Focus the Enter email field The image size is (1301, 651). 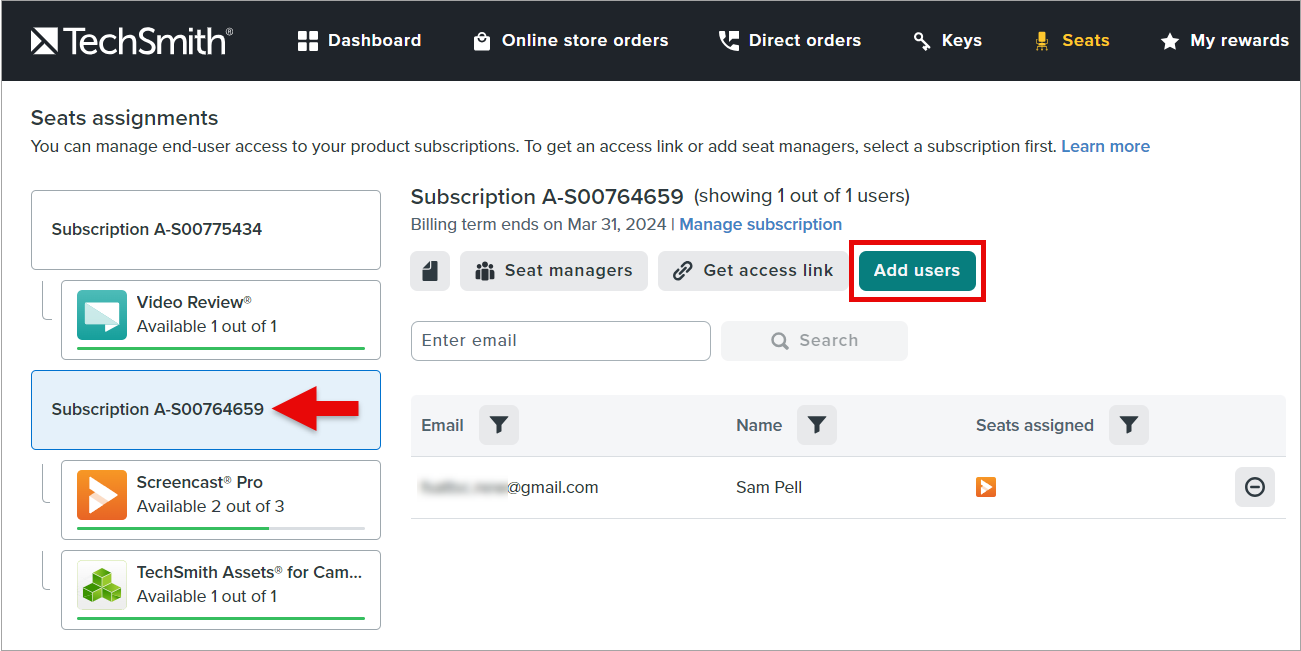point(561,341)
